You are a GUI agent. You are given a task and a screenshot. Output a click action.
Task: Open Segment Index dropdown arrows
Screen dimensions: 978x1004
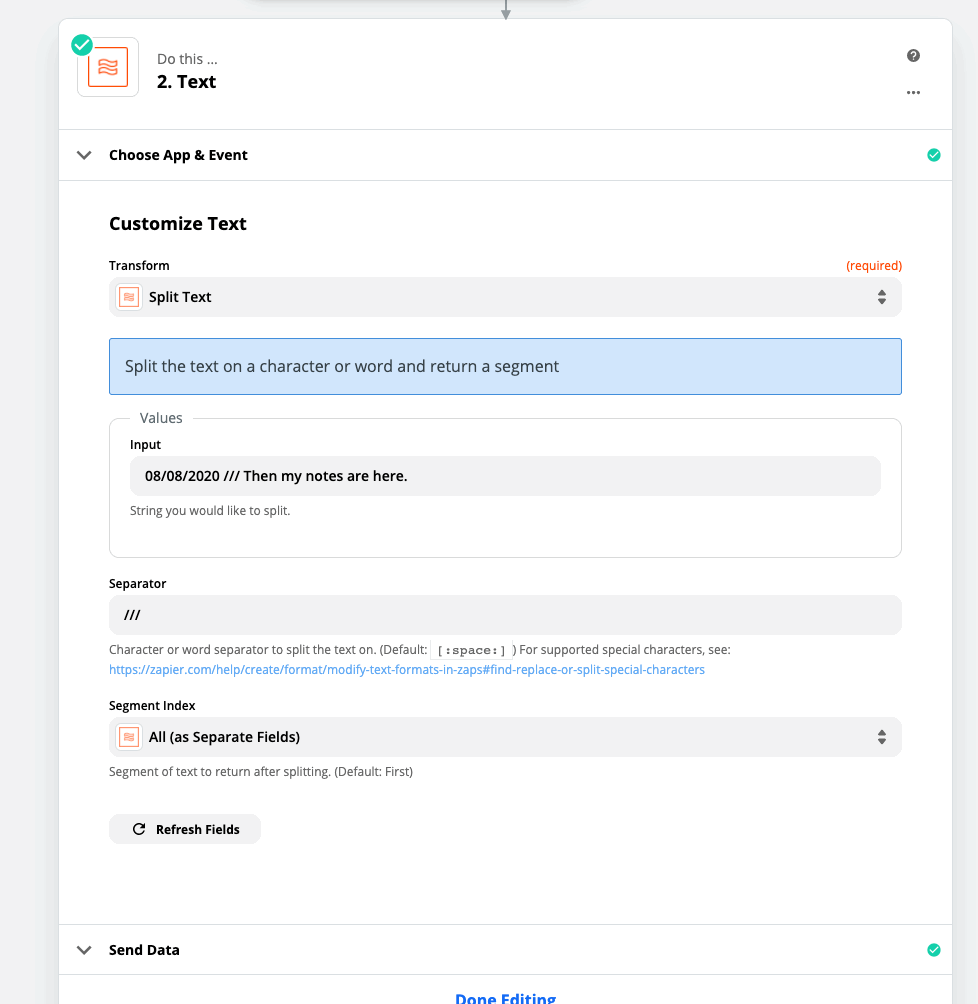pyautogui.click(x=882, y=737)
